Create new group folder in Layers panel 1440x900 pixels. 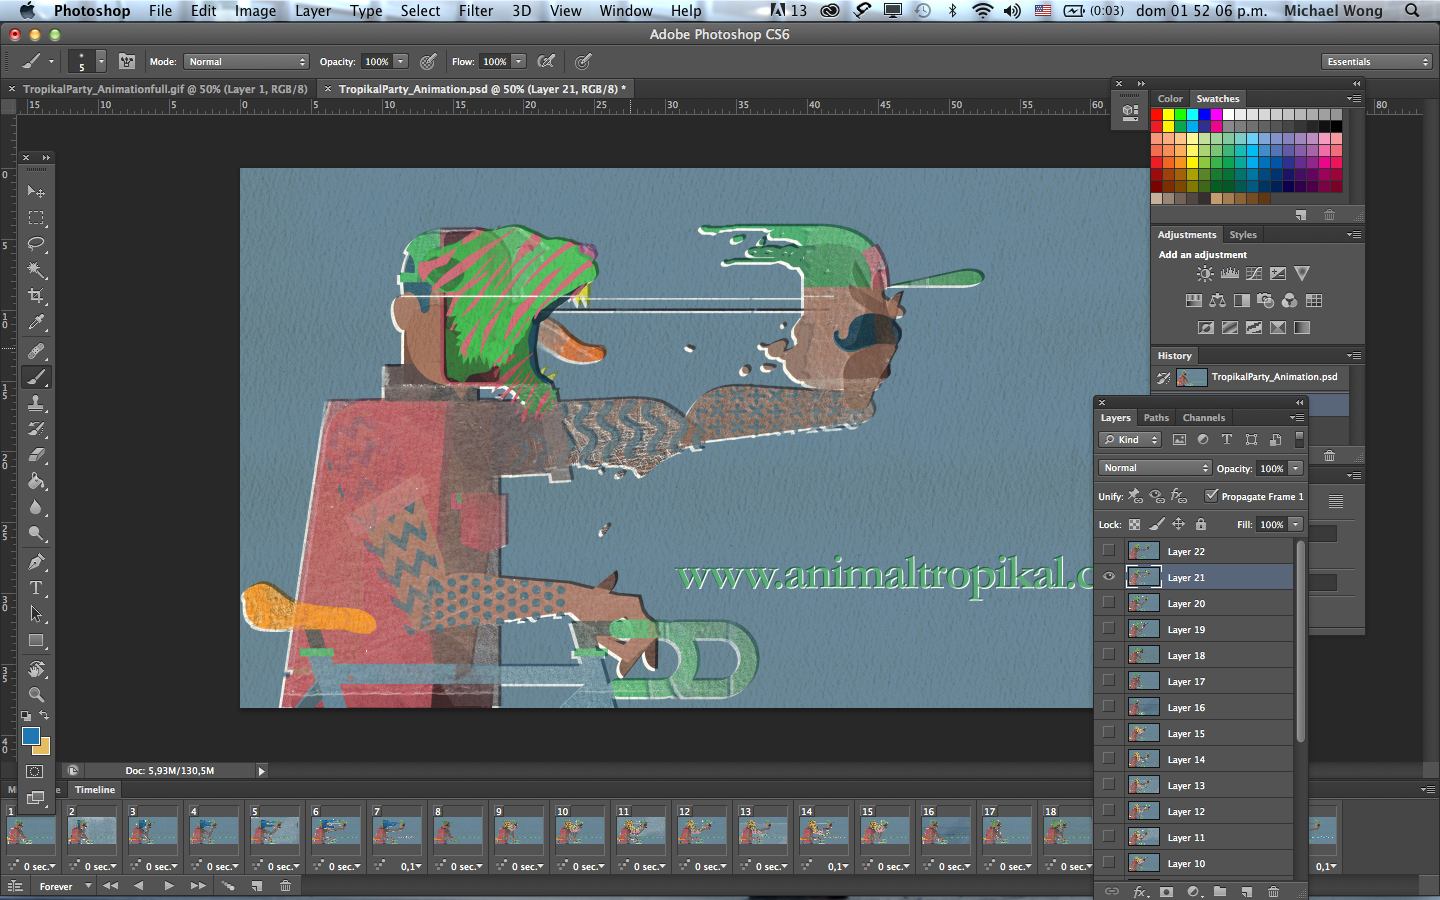[1220, 891]
